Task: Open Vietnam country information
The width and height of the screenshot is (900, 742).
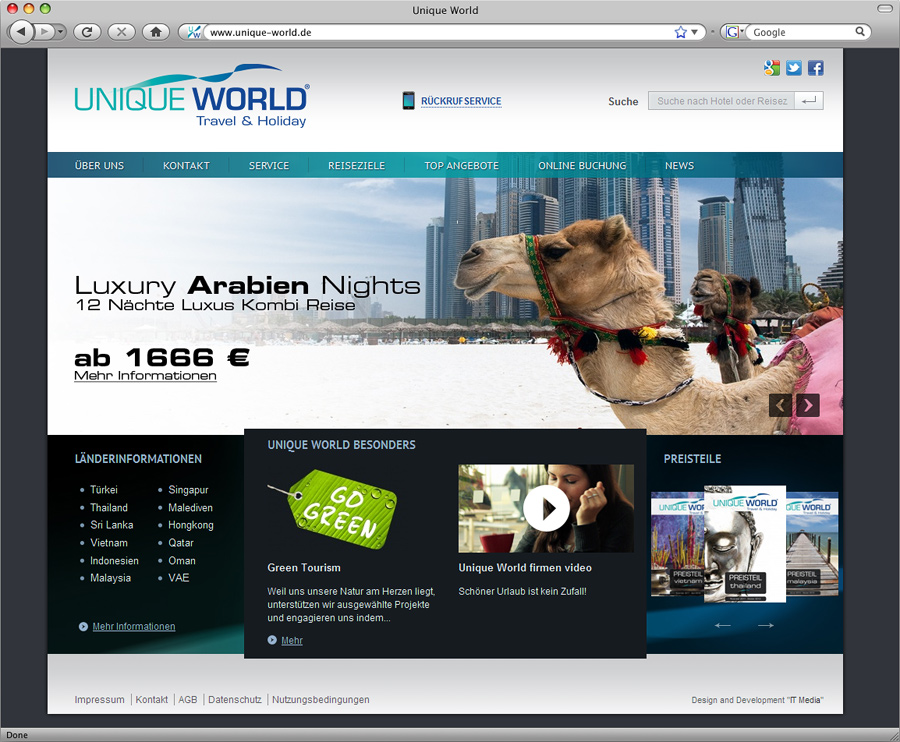Action: coord(109,542)
